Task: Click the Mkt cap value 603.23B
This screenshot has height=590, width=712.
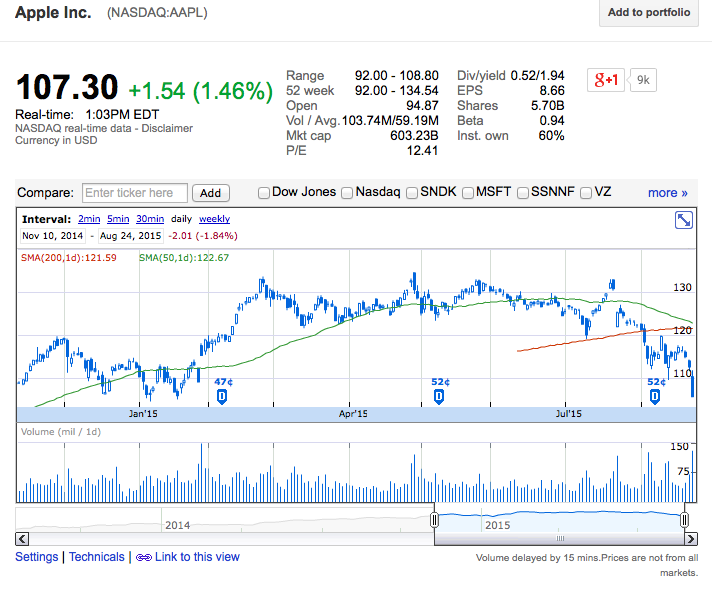Action: pyautogui.click(x=414, y=136)
